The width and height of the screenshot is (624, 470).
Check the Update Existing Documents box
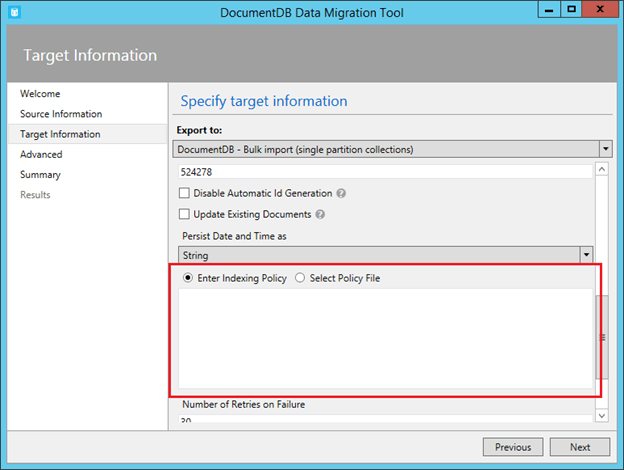pos(184,214)
